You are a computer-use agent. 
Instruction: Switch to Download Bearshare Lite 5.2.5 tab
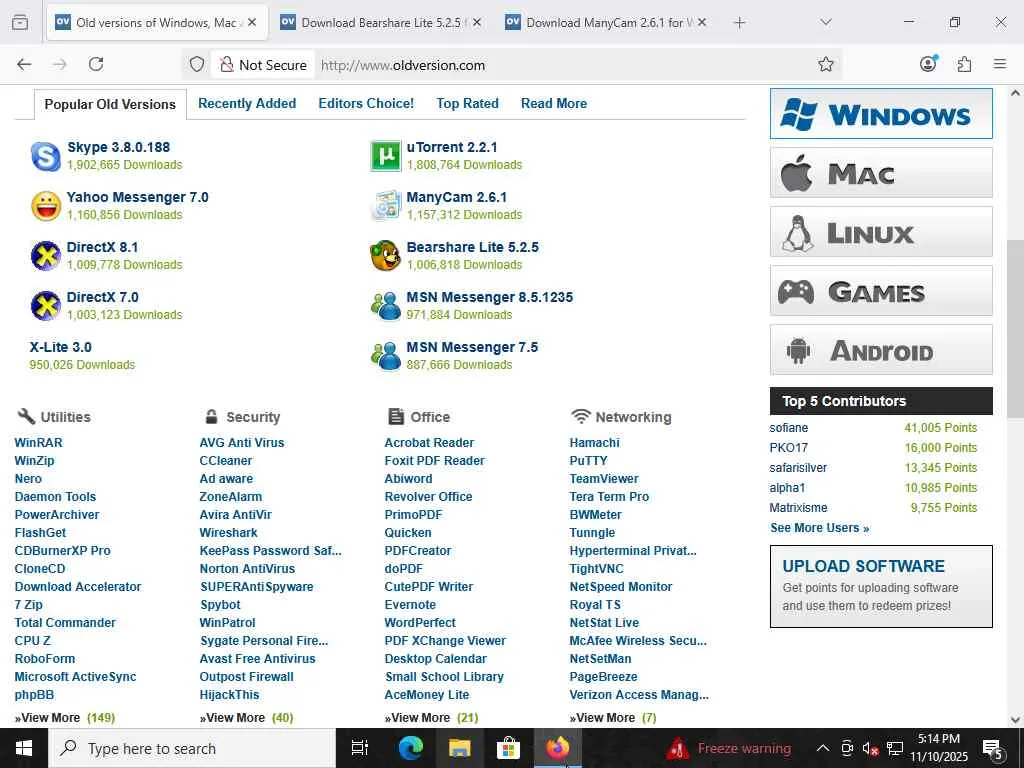coord(381,23)
